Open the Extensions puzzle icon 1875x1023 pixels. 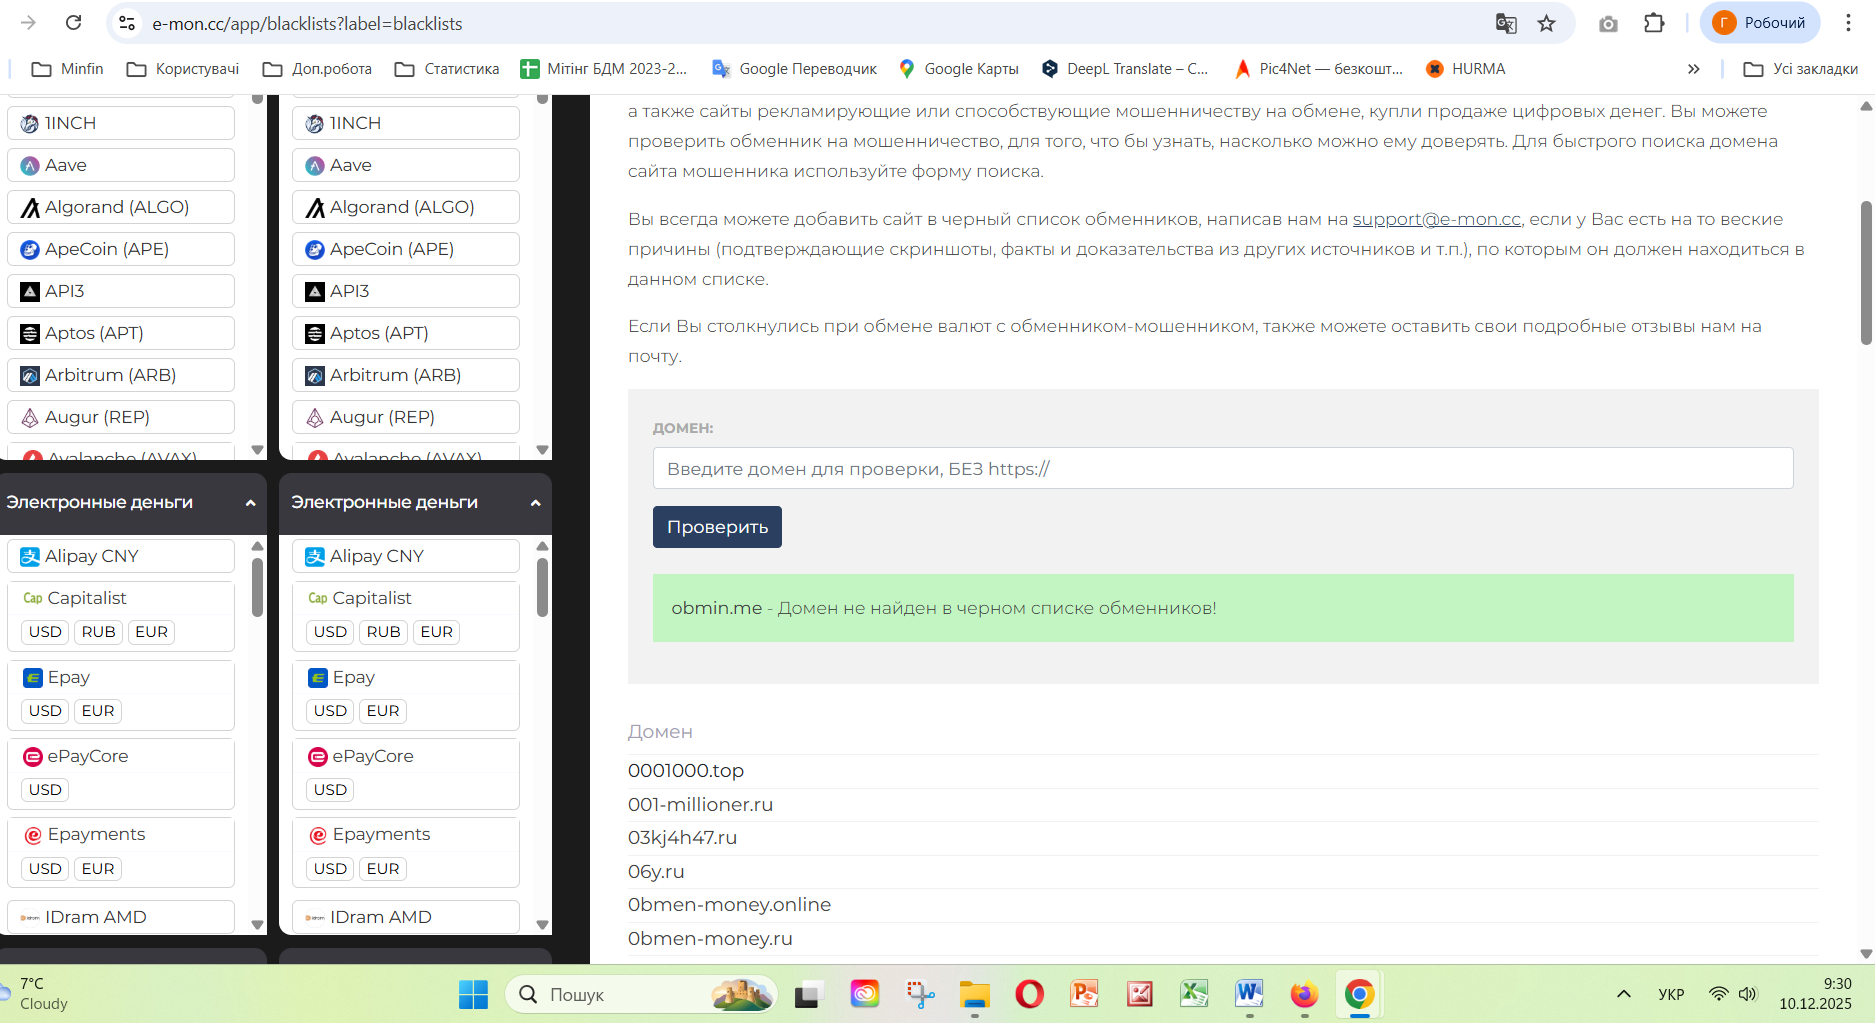tap(1654, 23)
